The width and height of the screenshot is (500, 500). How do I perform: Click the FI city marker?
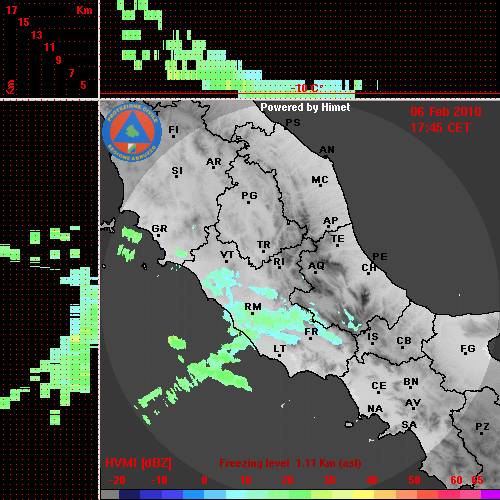pos(173,137)
